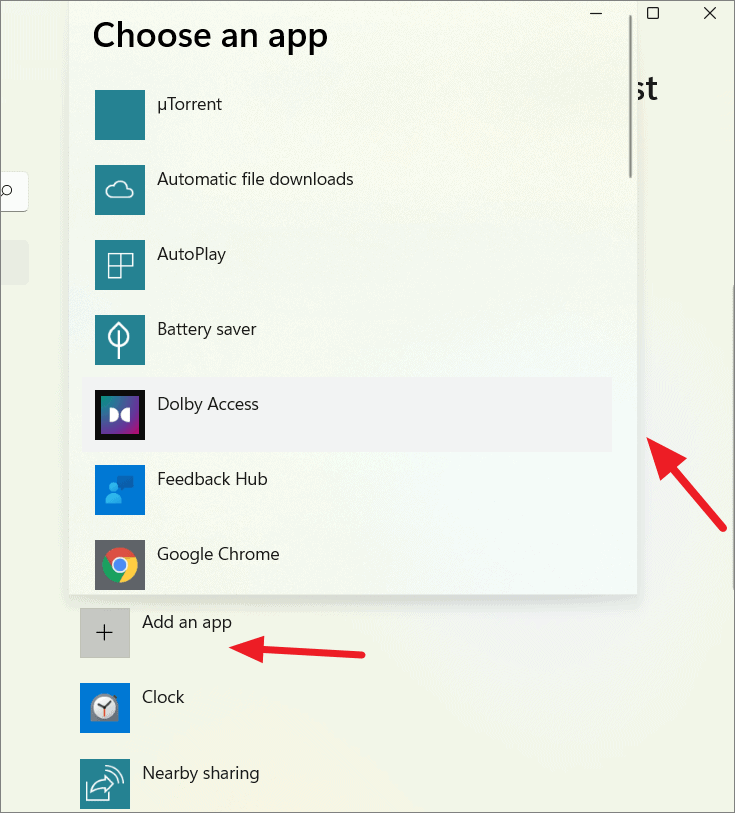
Task: Select the Automatic file downloads cloud icon
Action: pos(120,190)
